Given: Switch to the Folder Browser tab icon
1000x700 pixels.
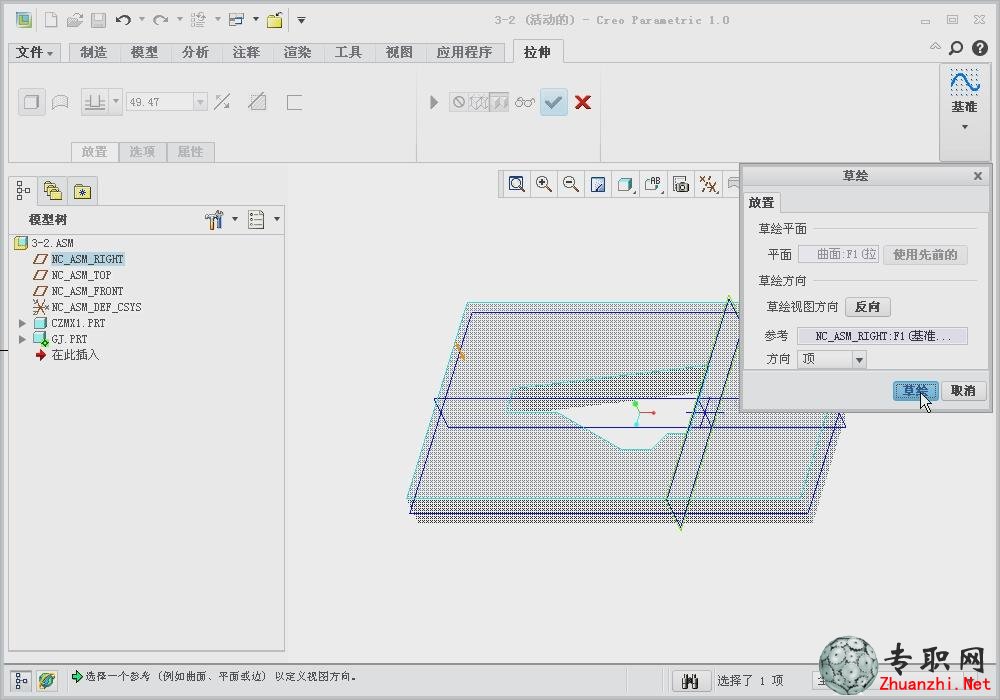Looking at the screenshot, I should [52, 191].
